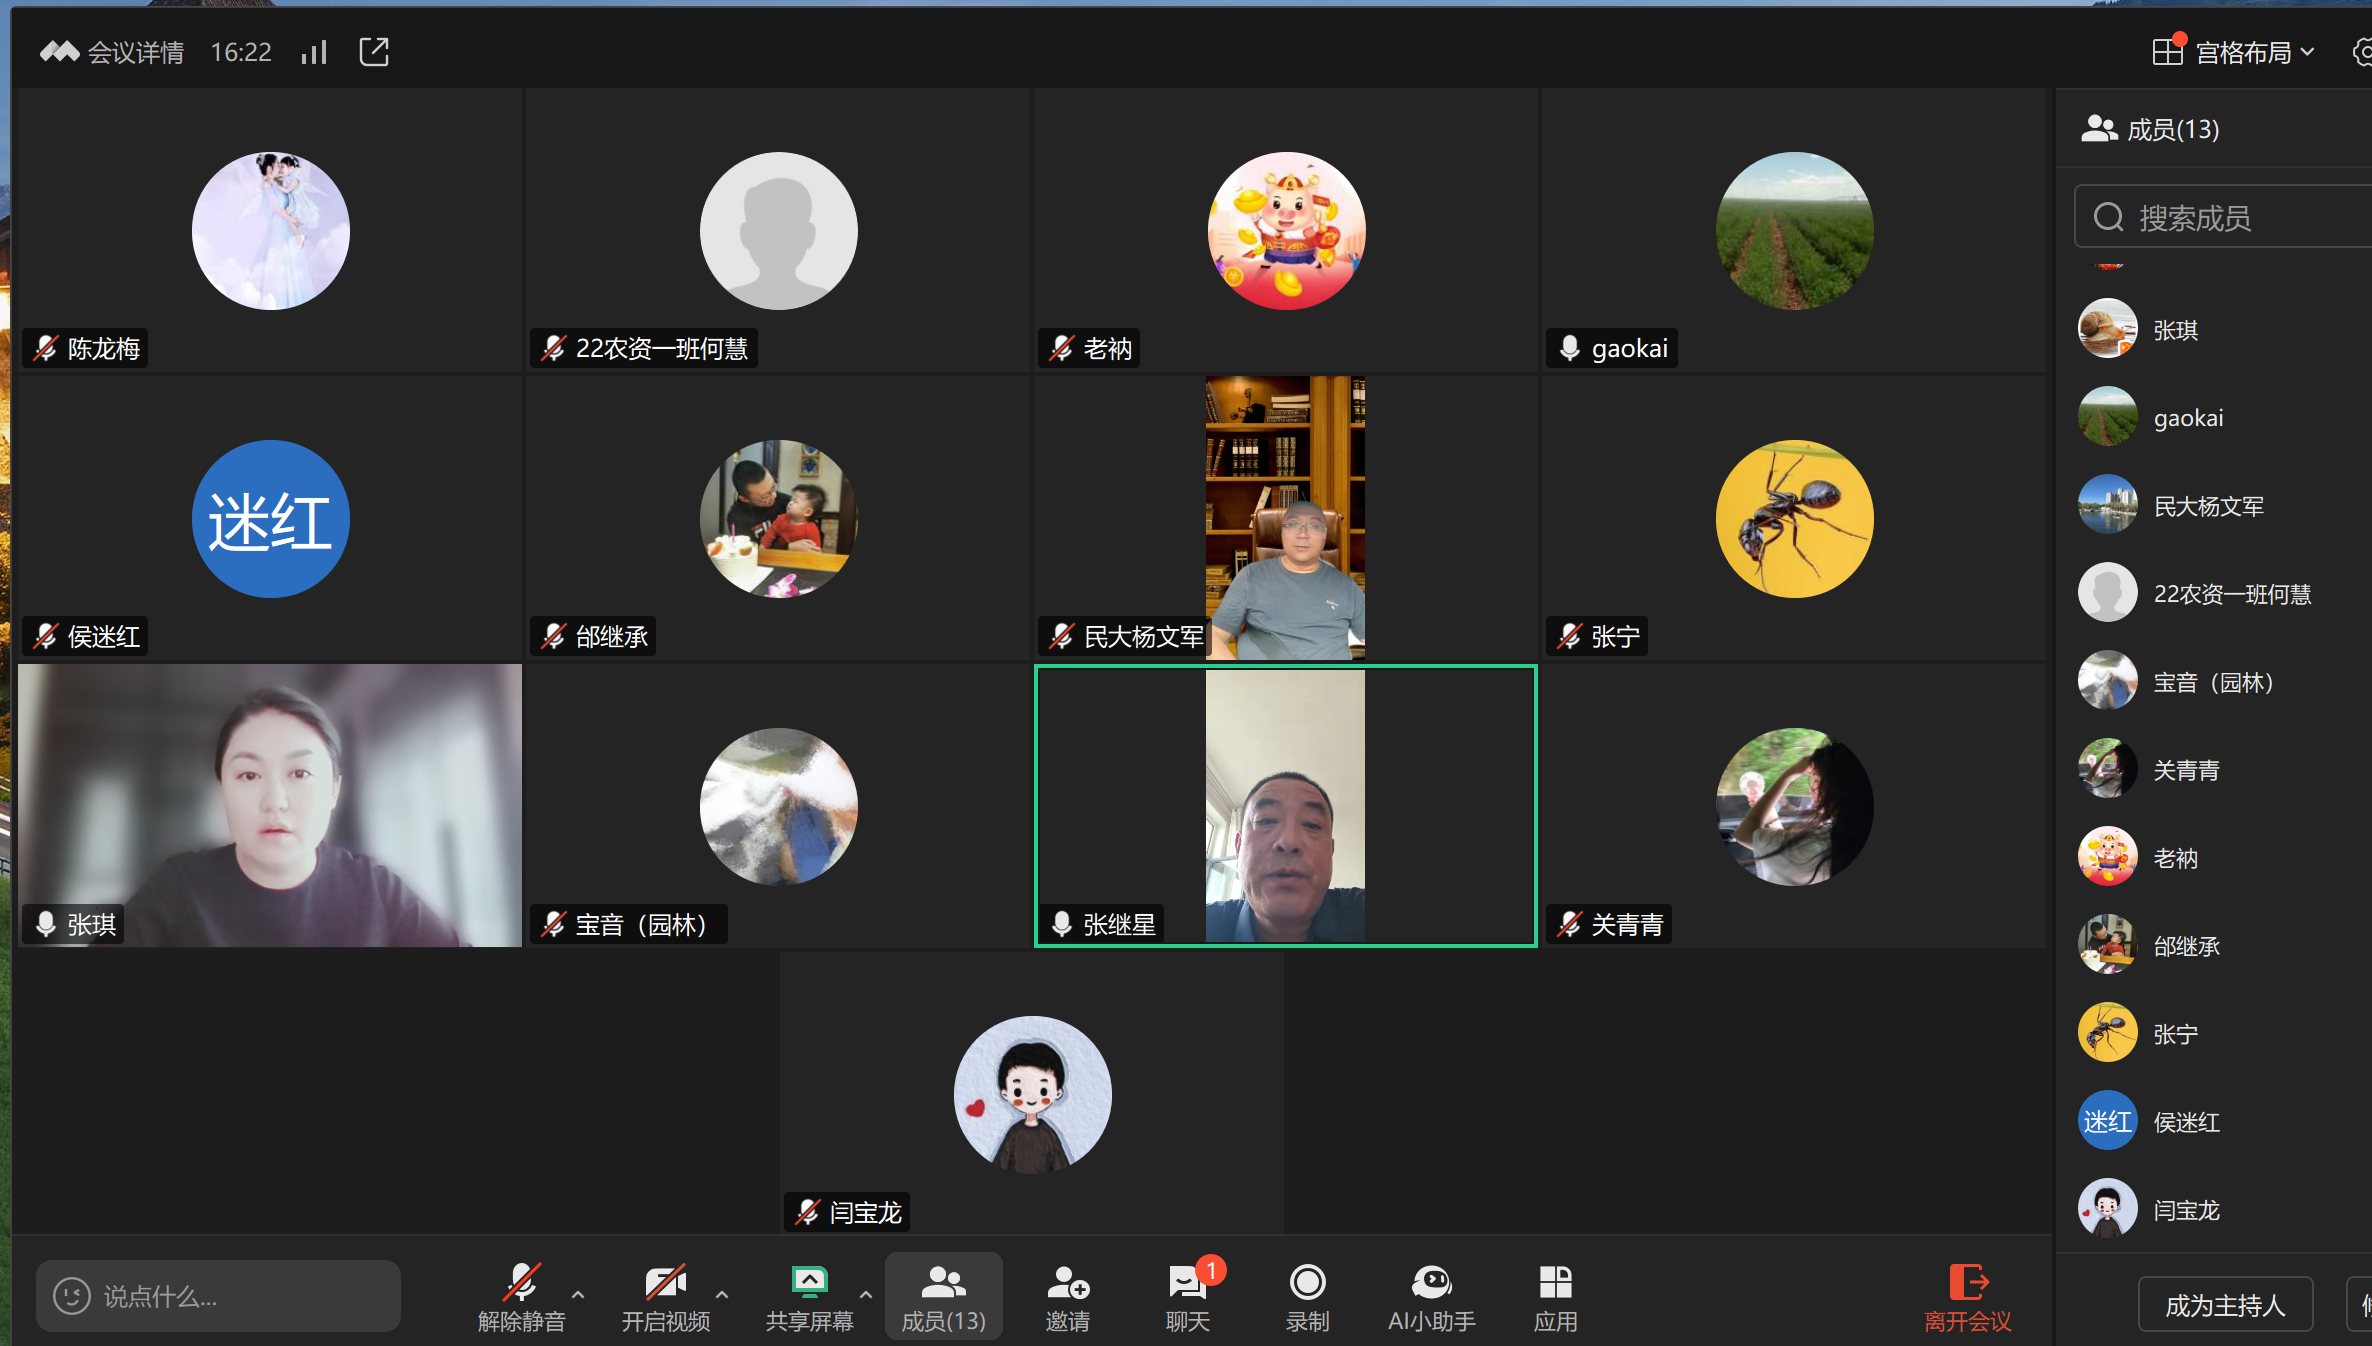Open the AI assistant
Screen dimensions: 2372x1346
(1431, 1282)
